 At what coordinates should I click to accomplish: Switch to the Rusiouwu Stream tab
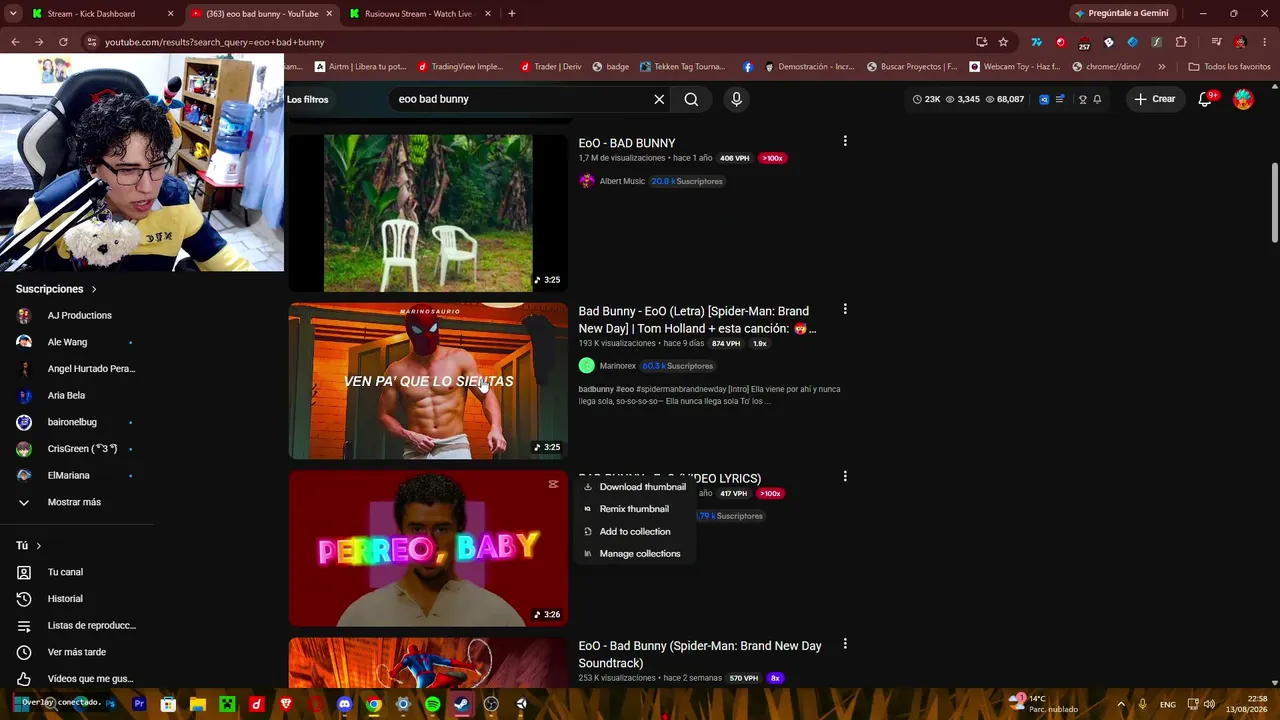[417, 14]
